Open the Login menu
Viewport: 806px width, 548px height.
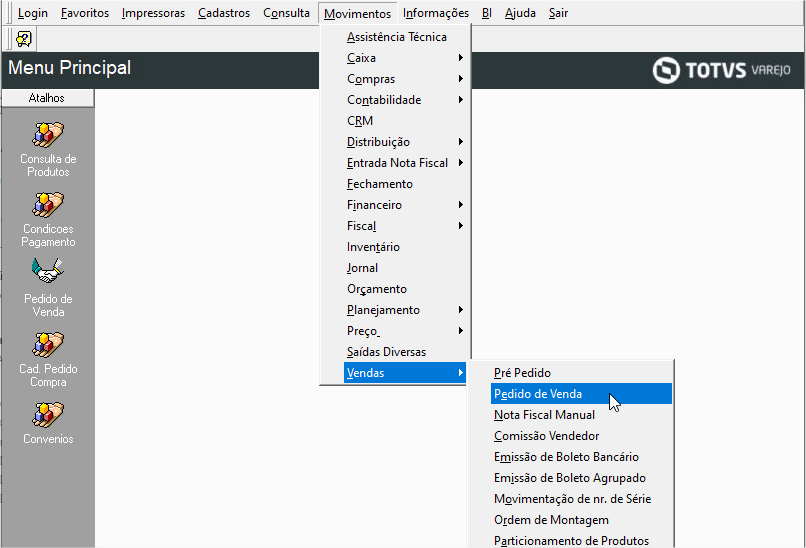(33, 13)
